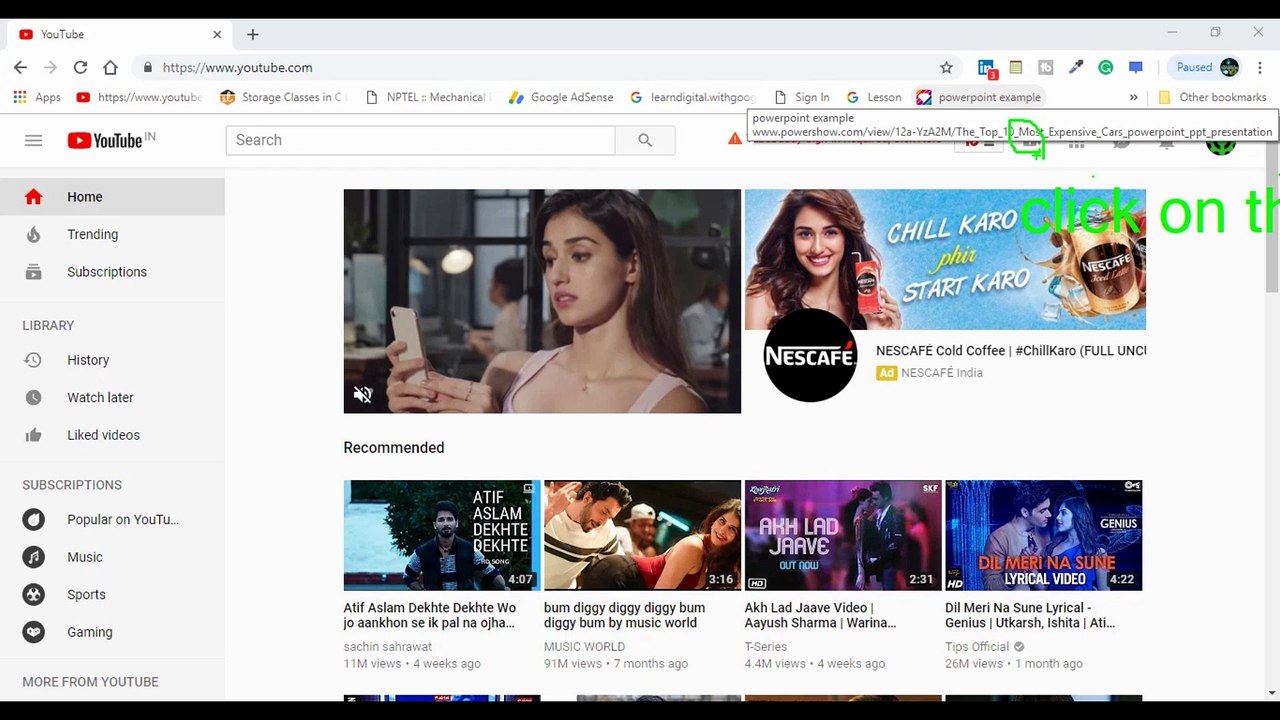Open Subscriptions in the sidebar

click(x=112, y=272)
